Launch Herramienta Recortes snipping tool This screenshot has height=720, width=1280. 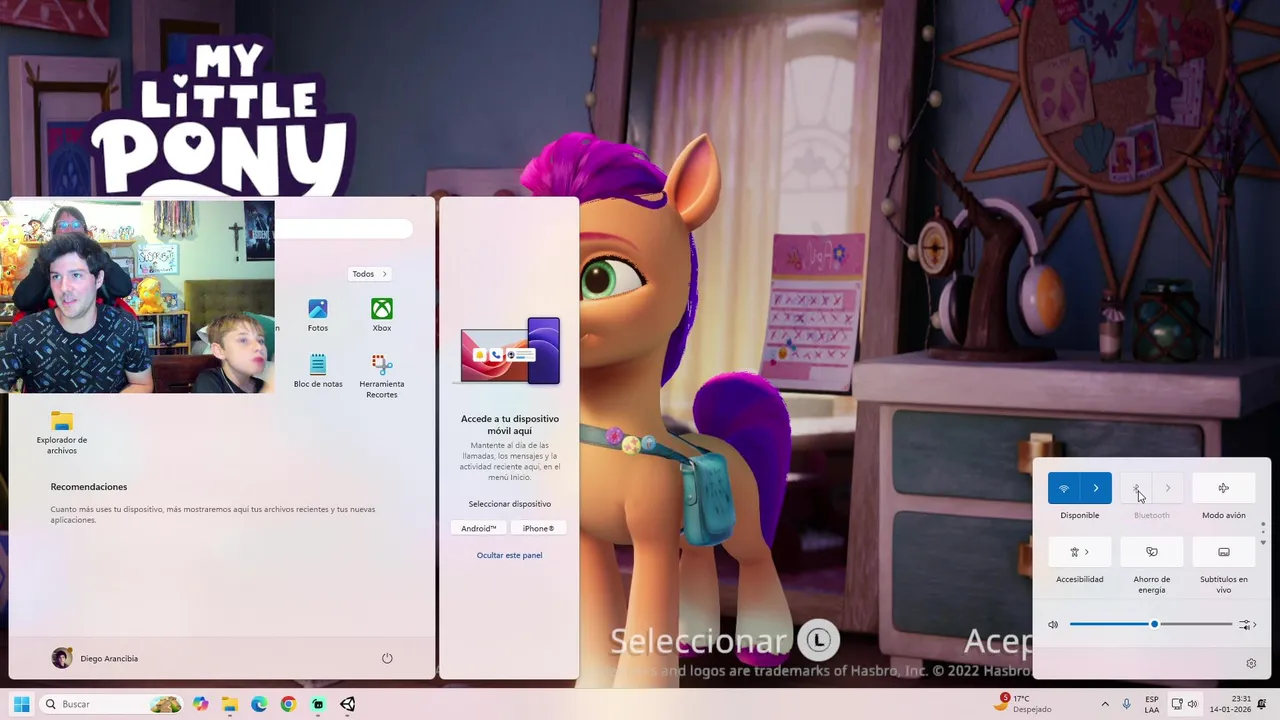(382, 376)
